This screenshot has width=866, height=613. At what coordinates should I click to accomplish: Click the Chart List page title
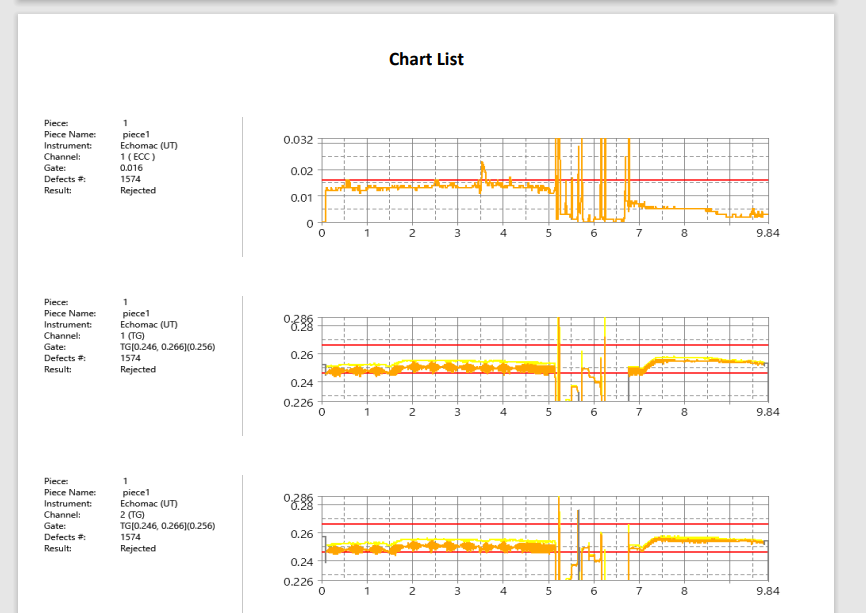point(426,59)
